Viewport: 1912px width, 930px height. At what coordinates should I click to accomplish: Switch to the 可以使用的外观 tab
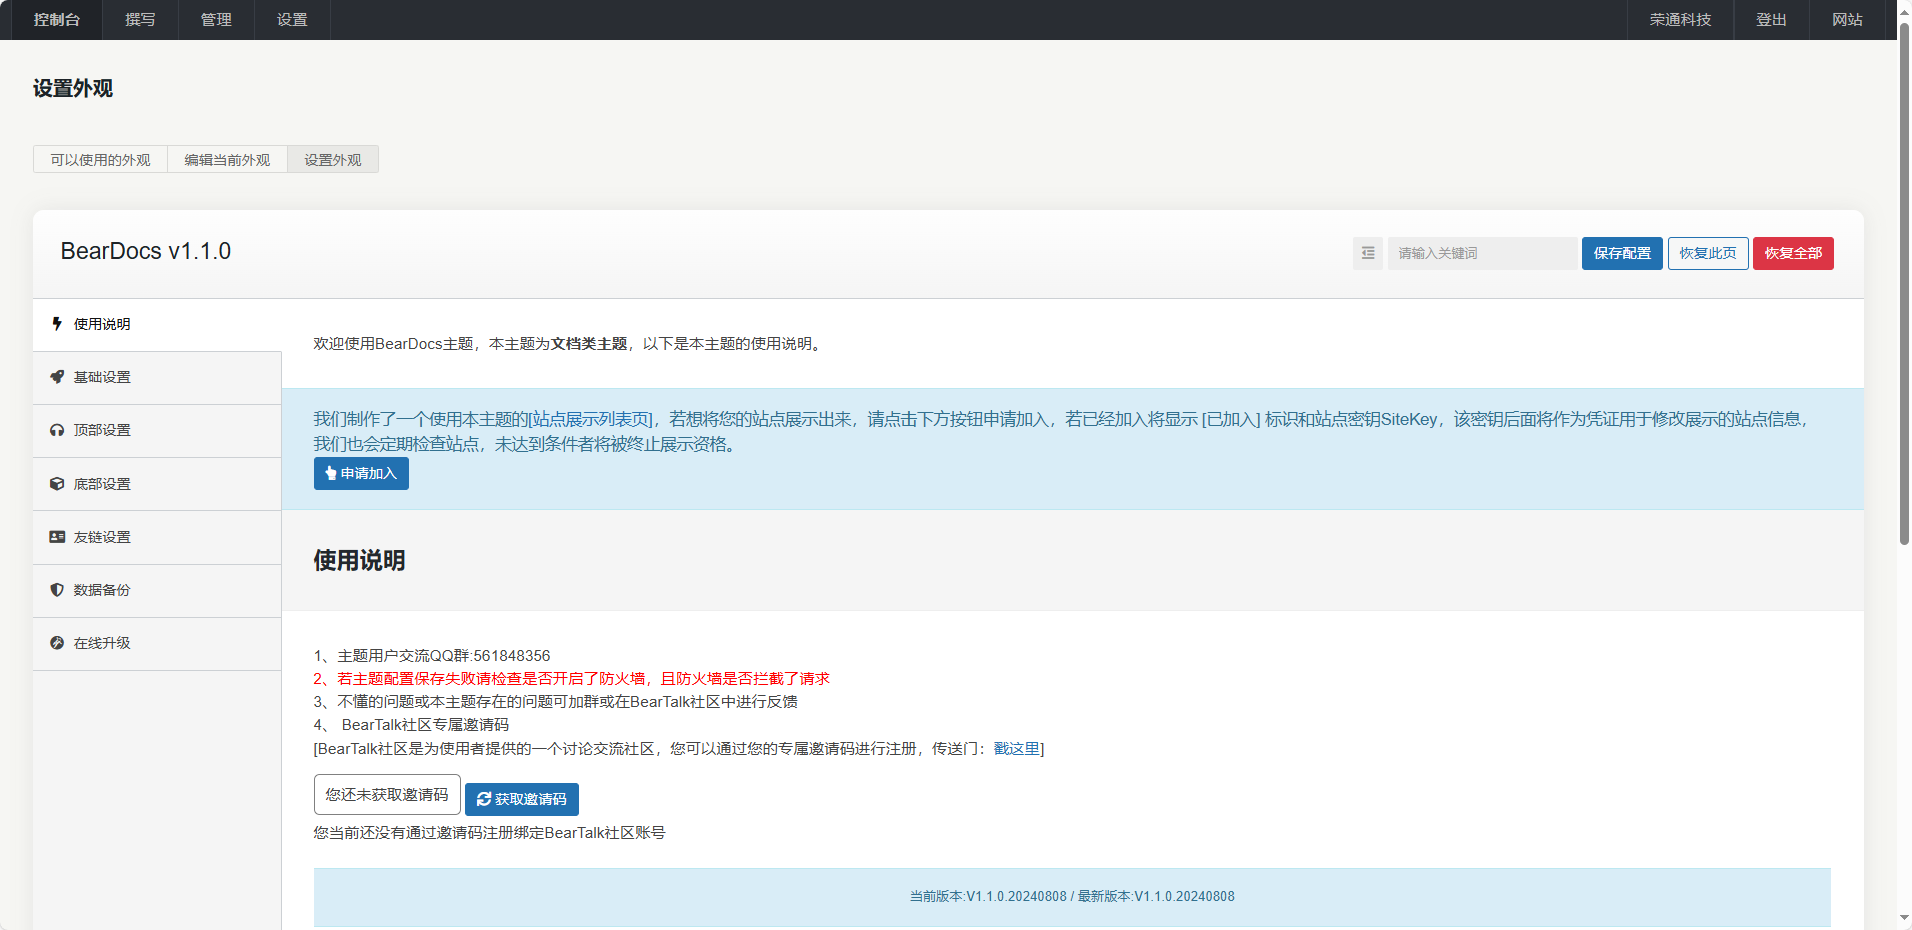point(100,160)
